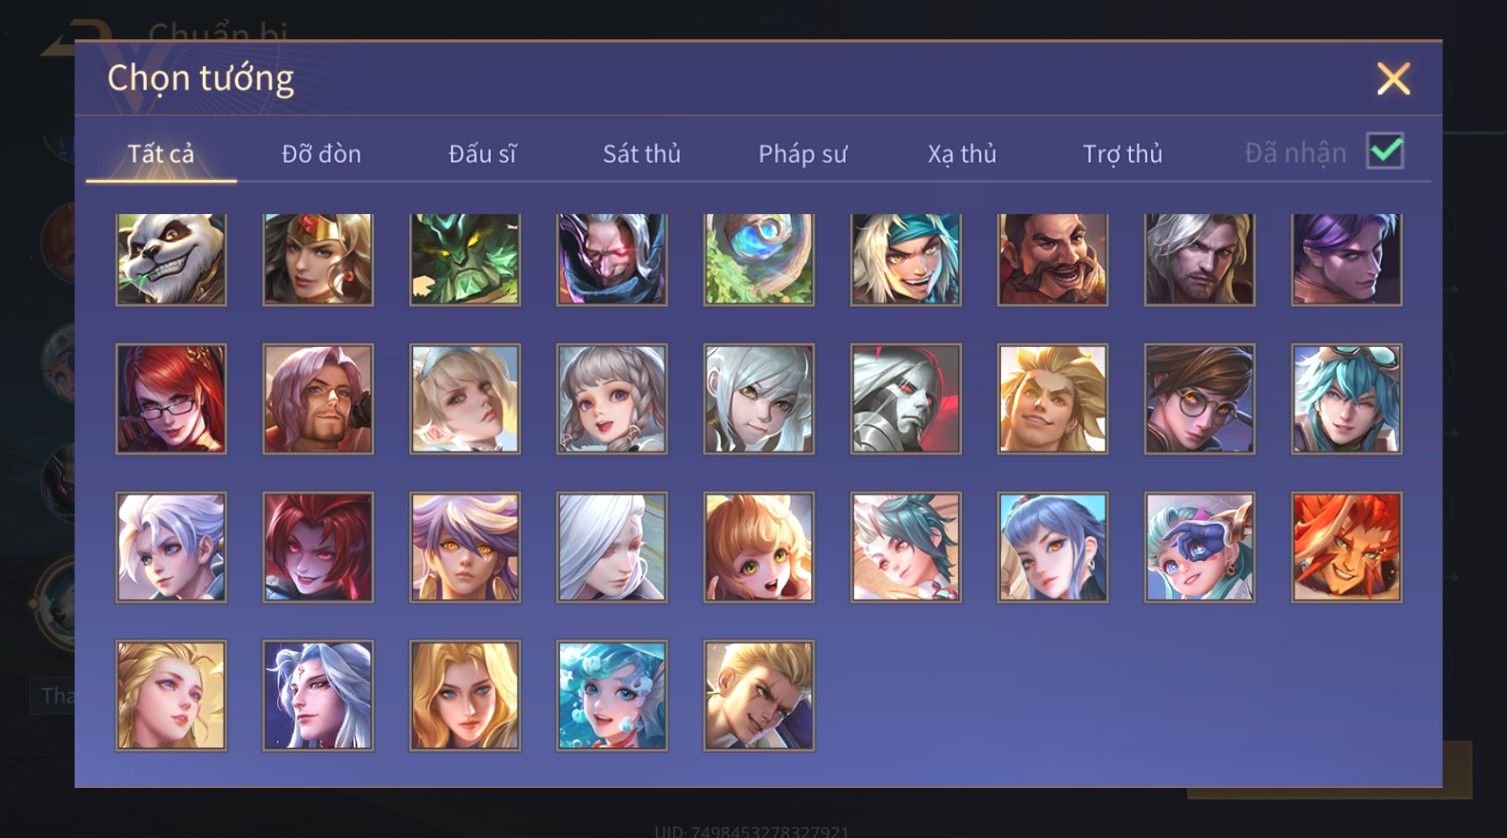Filter heroes by Xạ thủ
The image size is (1507, 838).
[962, 154]
